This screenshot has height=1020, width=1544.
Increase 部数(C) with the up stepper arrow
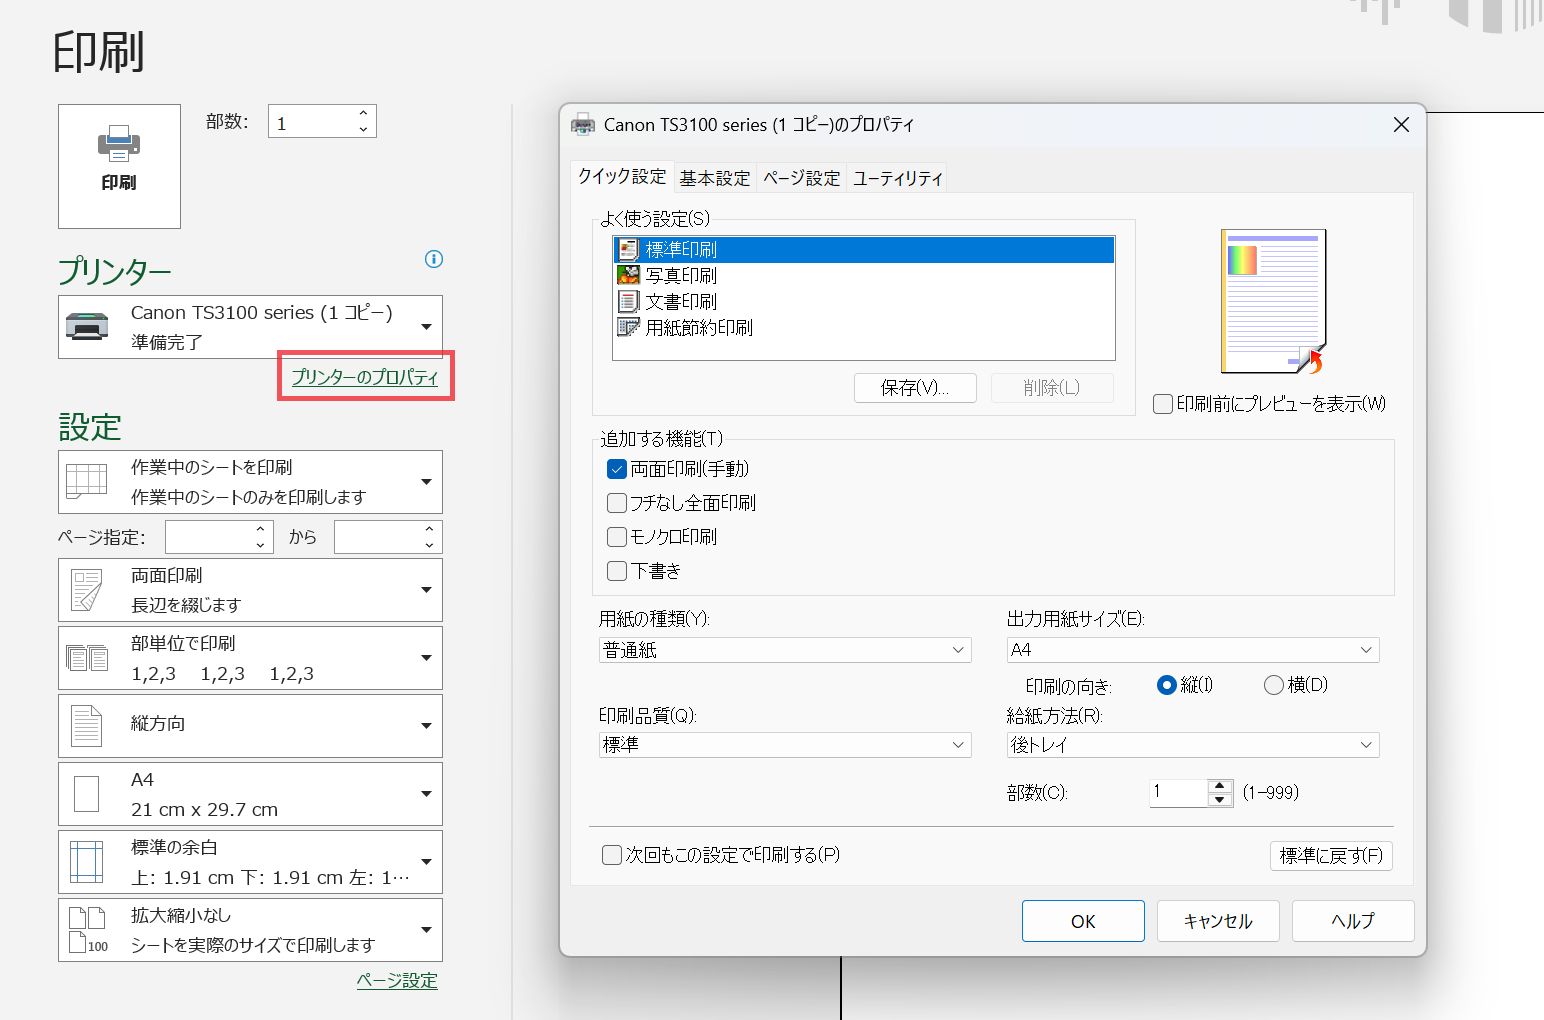pos(1219,786)
